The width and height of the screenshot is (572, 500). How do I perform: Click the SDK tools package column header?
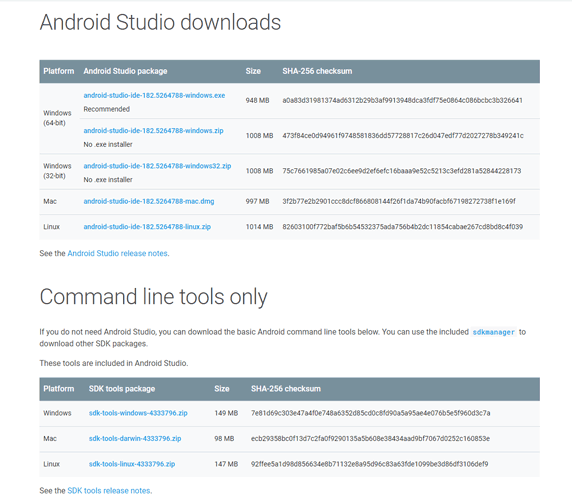122,389
